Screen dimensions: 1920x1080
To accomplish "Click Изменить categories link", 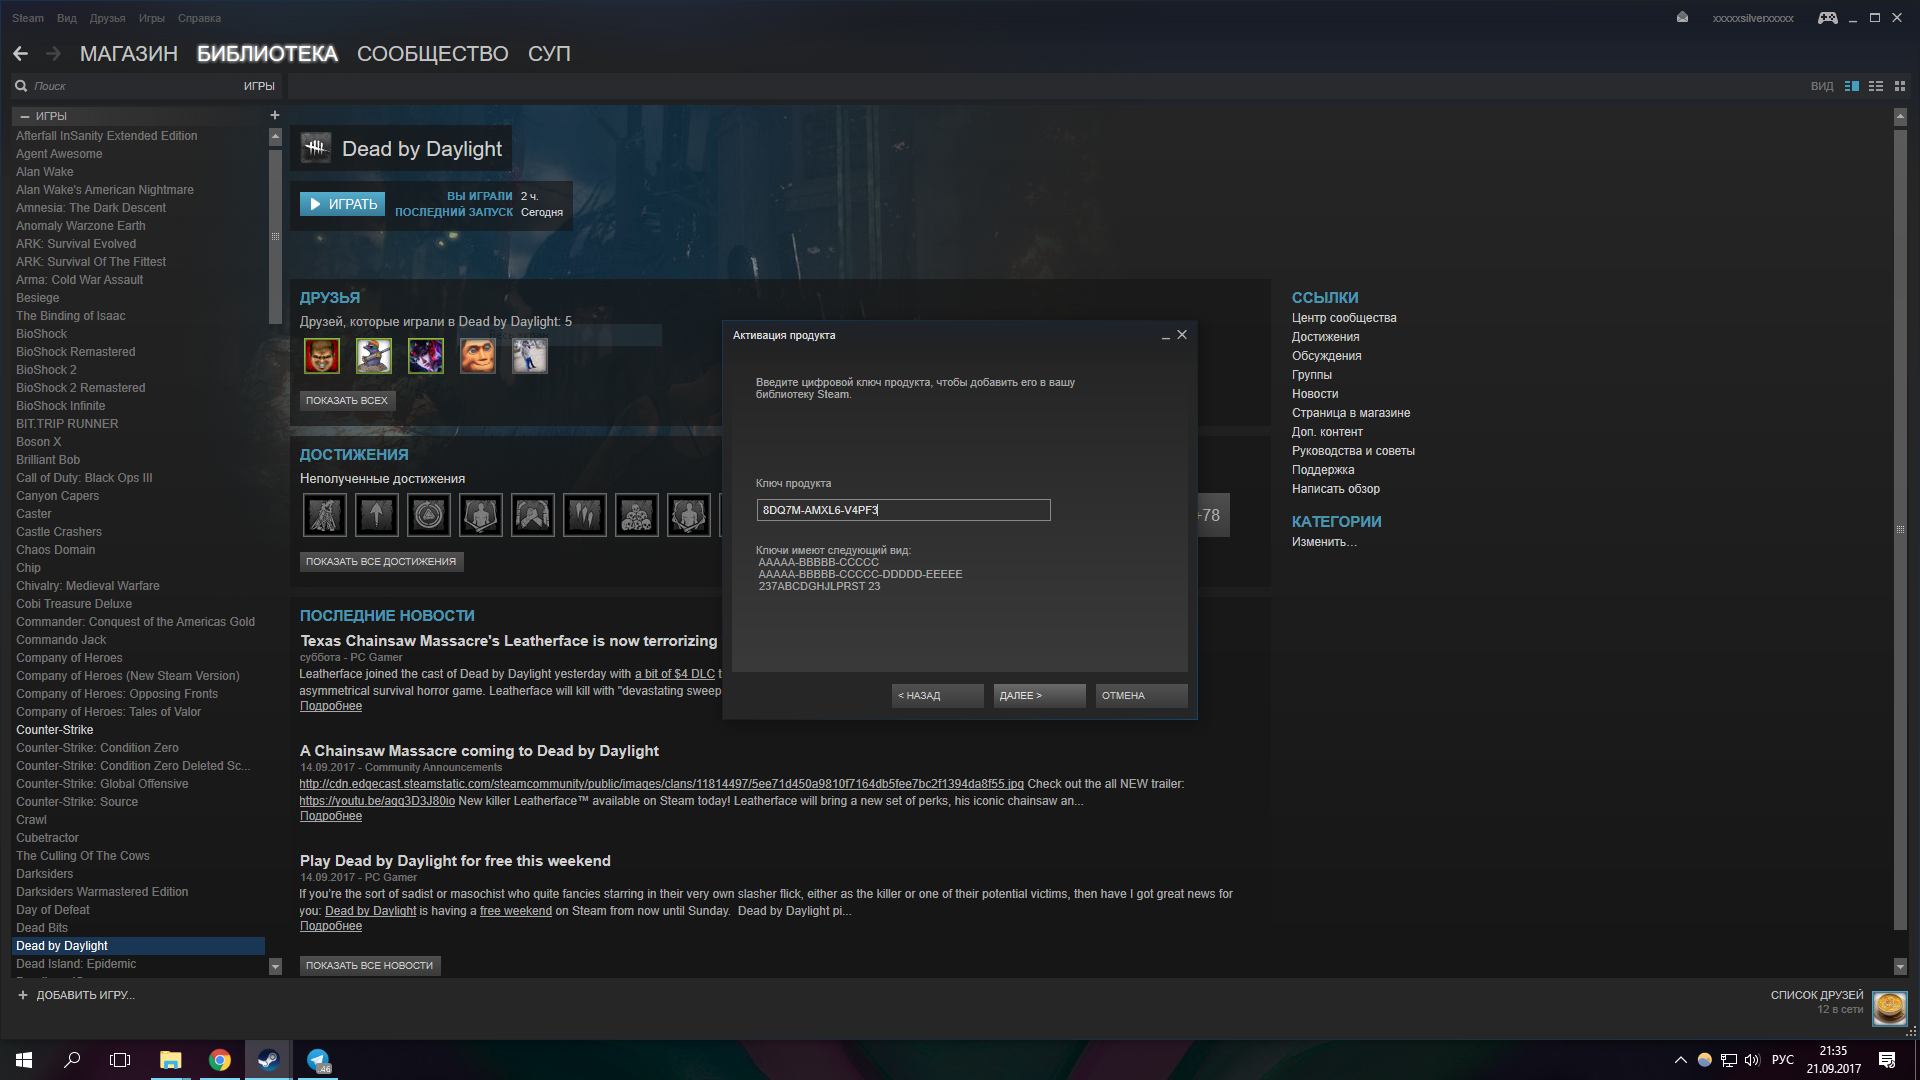I will click(1324, 542).
